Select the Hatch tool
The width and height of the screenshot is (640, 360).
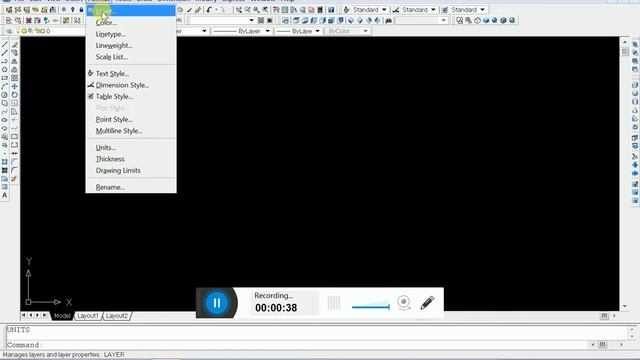[4, 162]
